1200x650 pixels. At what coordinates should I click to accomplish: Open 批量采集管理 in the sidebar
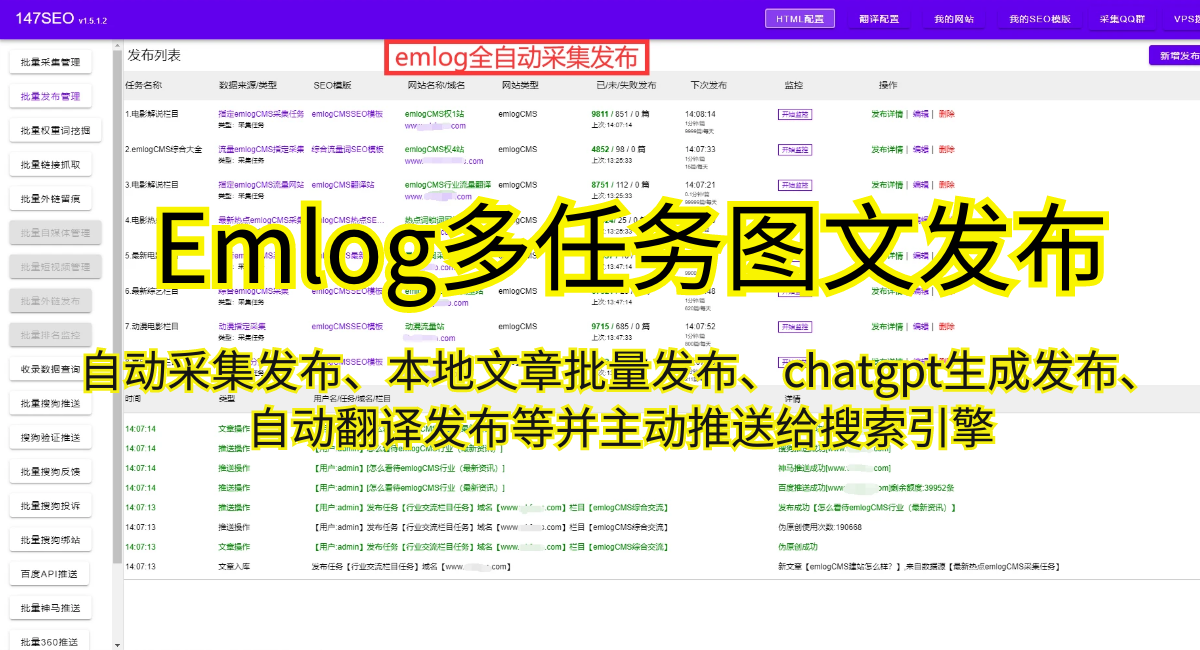tap(50, 62)
